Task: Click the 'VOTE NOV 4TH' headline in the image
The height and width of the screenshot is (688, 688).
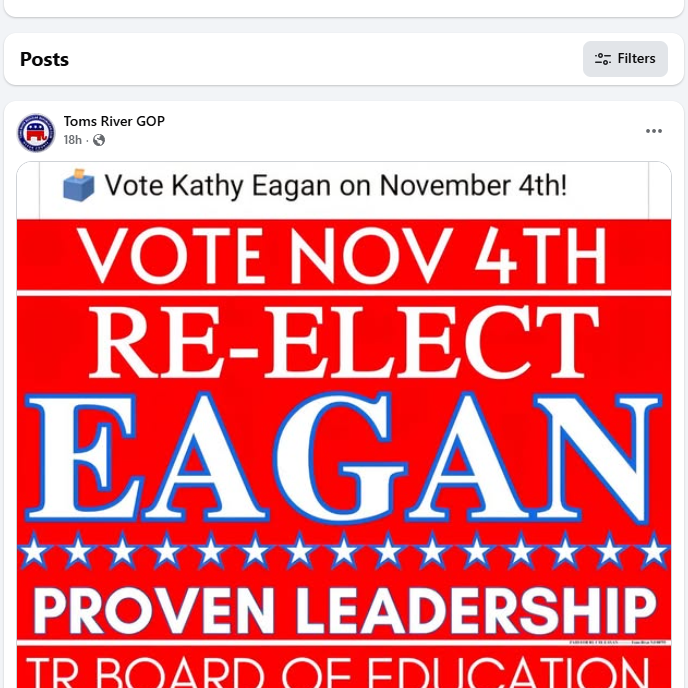Action: click(343, 258)
